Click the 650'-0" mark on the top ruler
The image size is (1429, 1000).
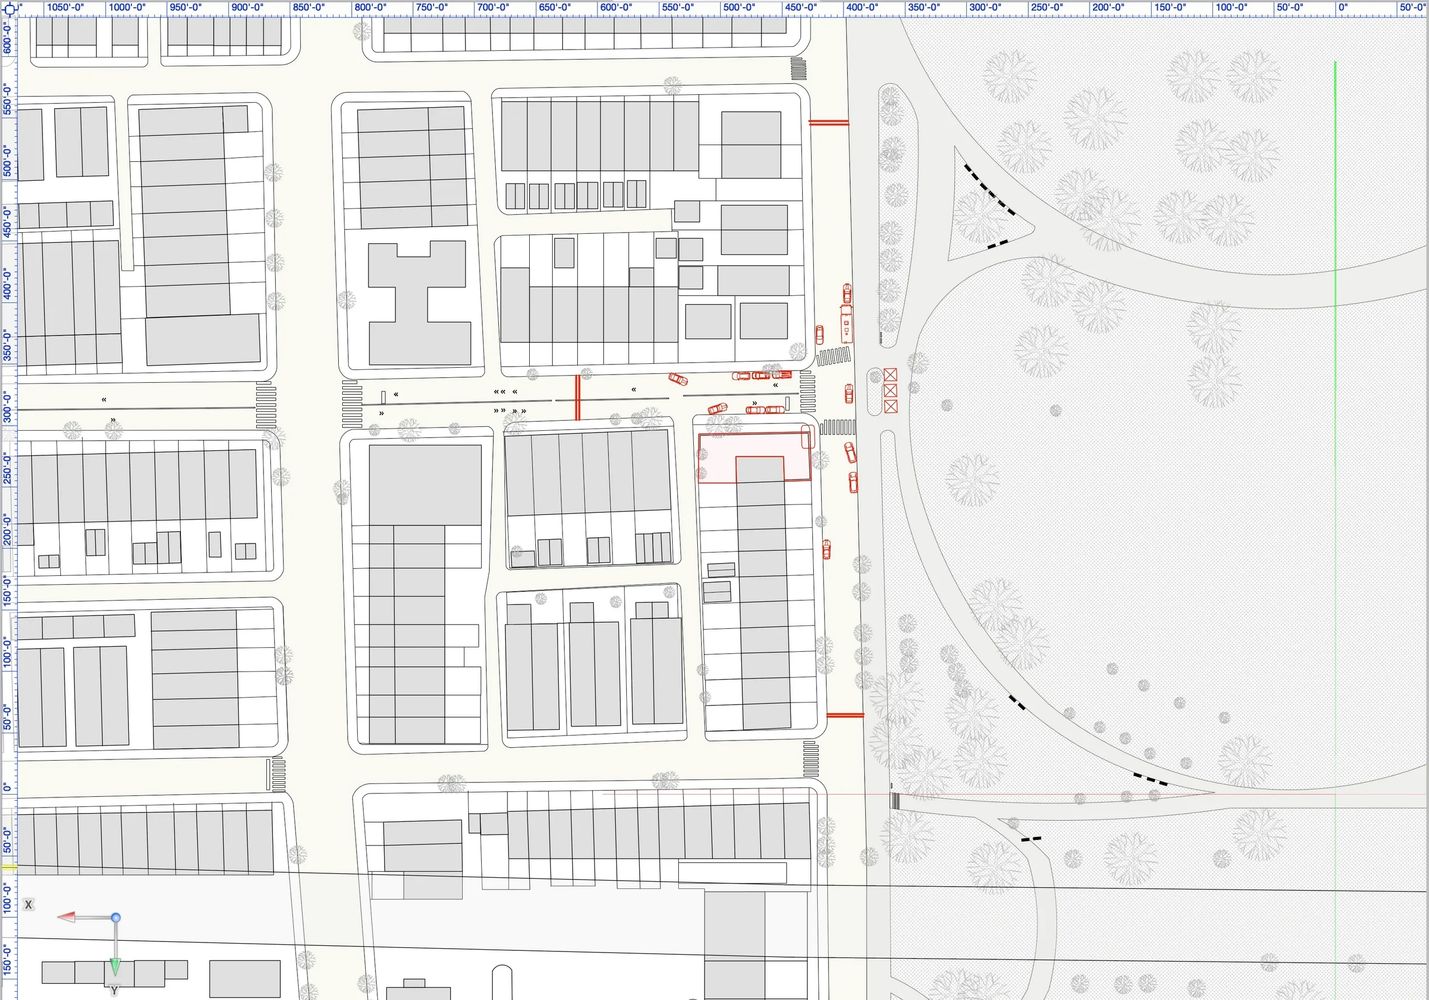point(554,7)
